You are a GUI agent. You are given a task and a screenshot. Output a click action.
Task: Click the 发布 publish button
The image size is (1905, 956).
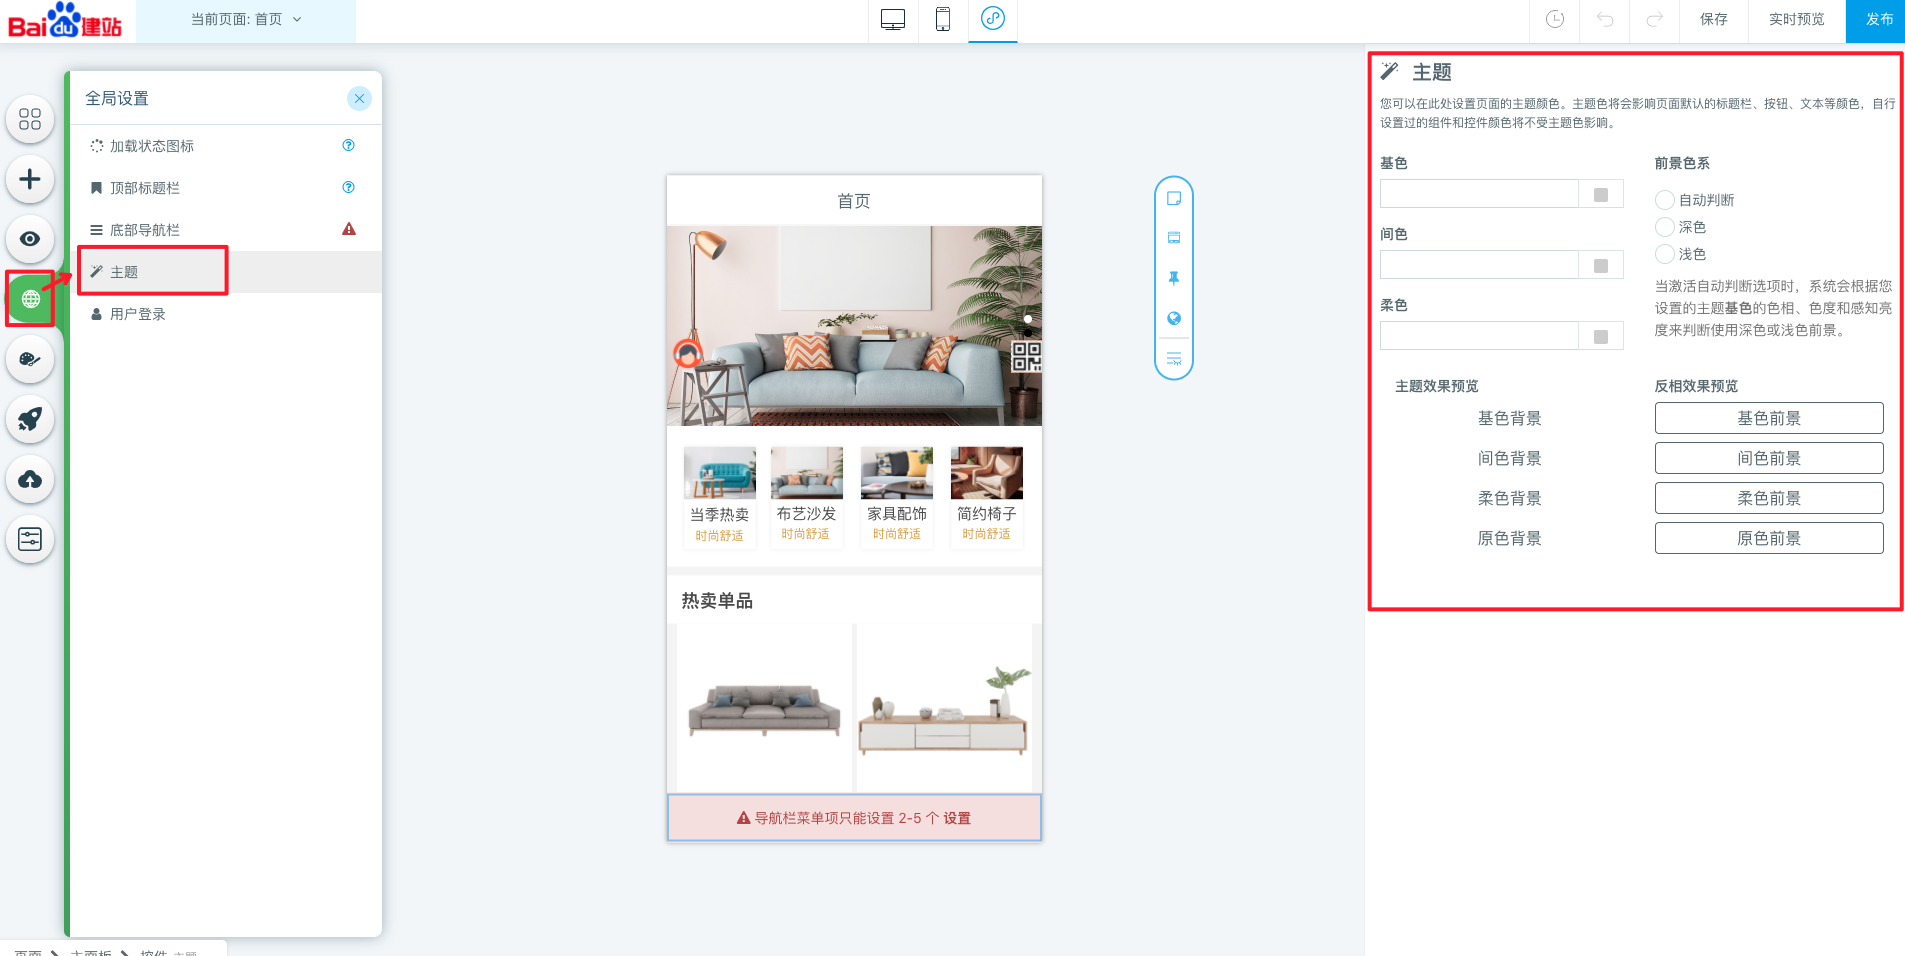[1878, 19]
